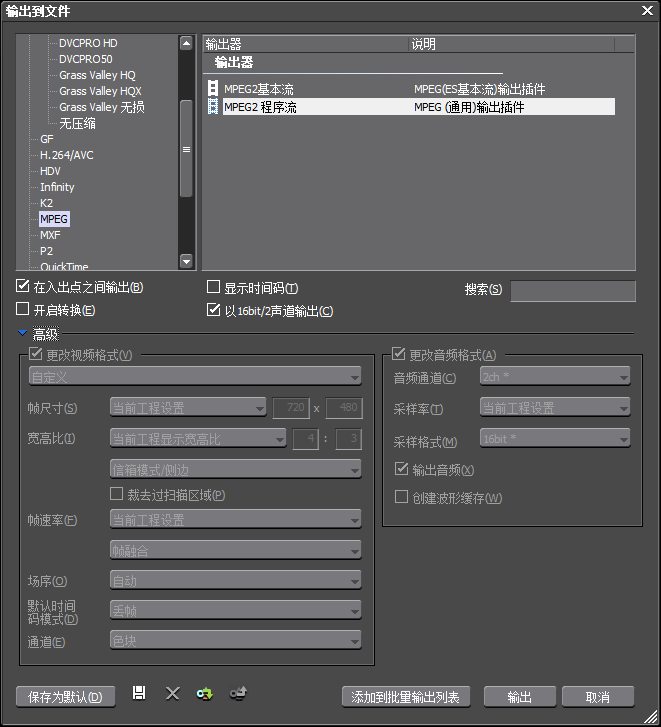Uncheck 以16bit/2声道输出 checkbox
Screen dimensions: 661x727
[x=213, y=310]
